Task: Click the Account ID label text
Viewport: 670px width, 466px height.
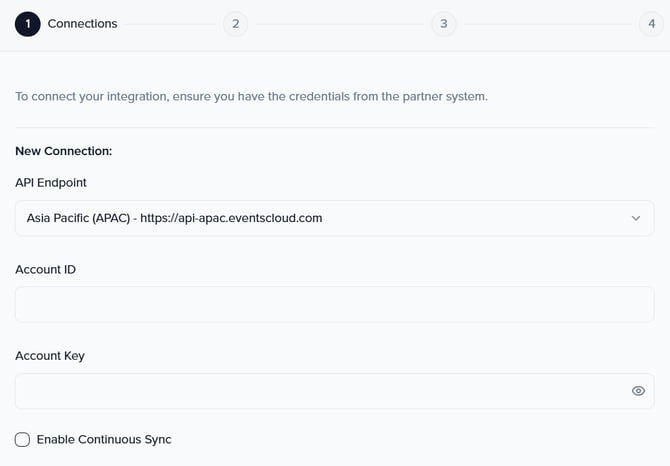Action: tap(45, 269)
